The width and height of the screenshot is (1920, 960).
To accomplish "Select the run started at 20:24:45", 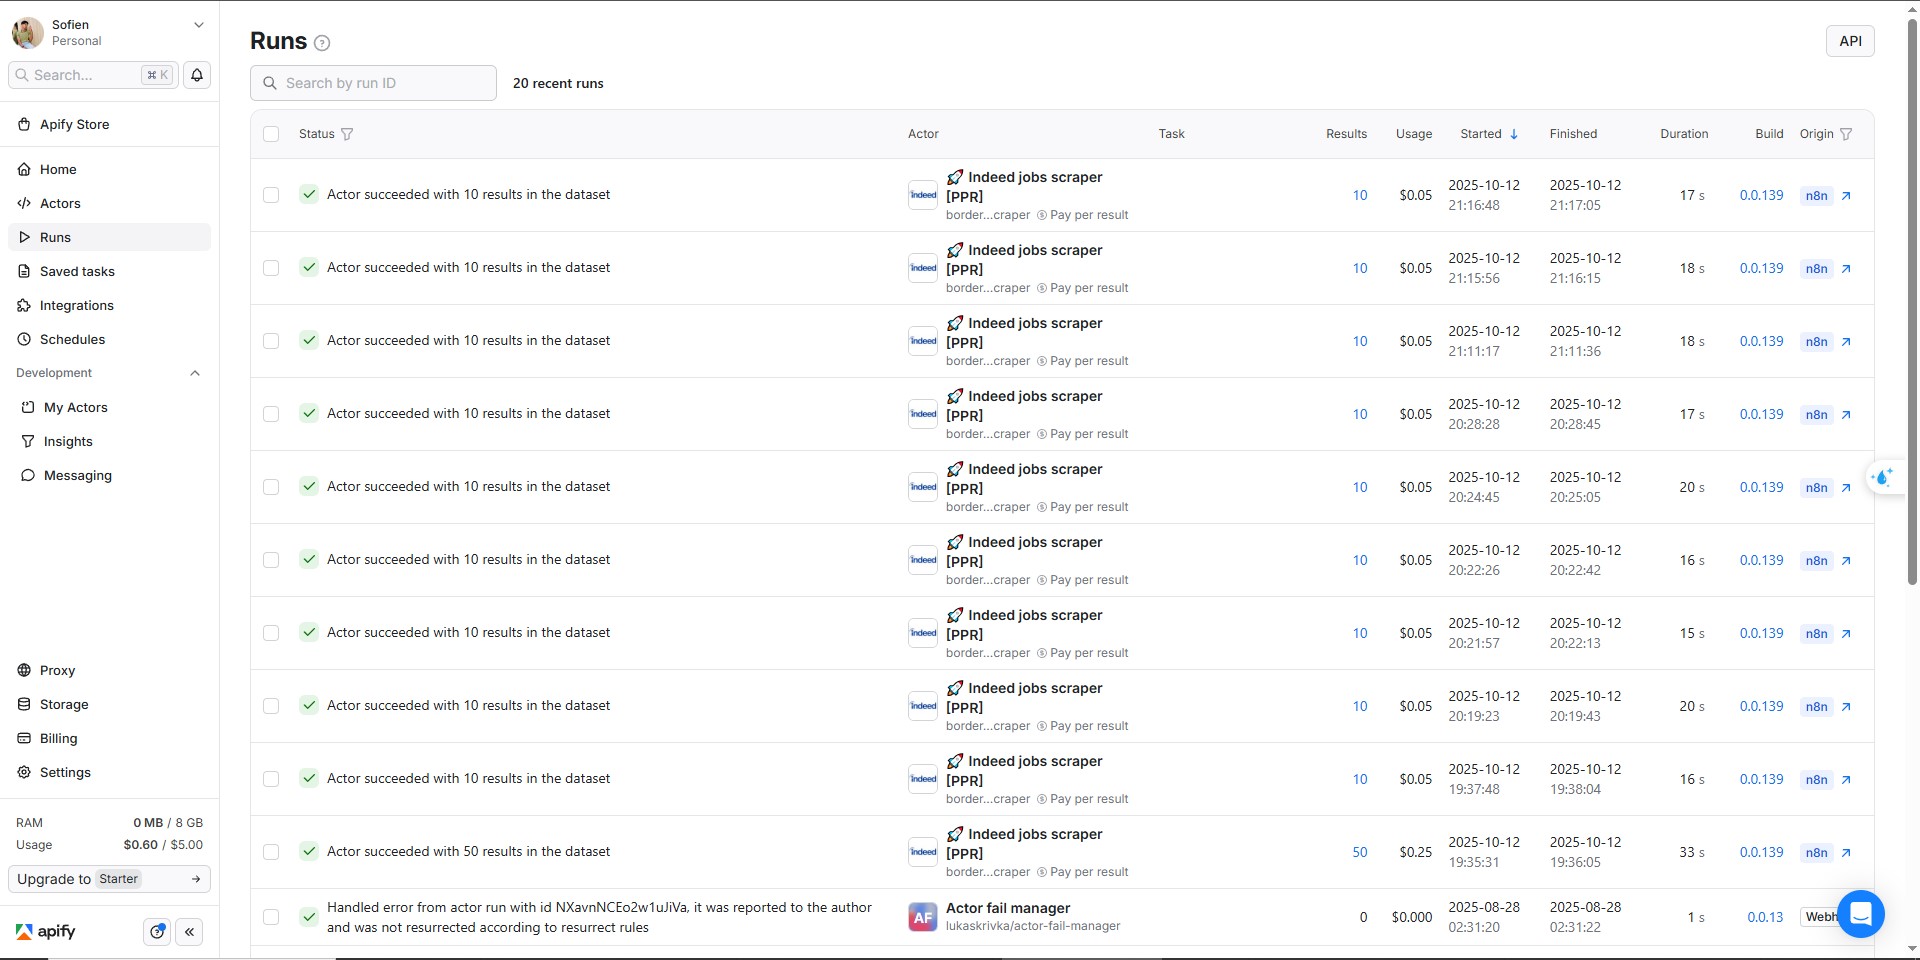I will click(x=271, y=487).
